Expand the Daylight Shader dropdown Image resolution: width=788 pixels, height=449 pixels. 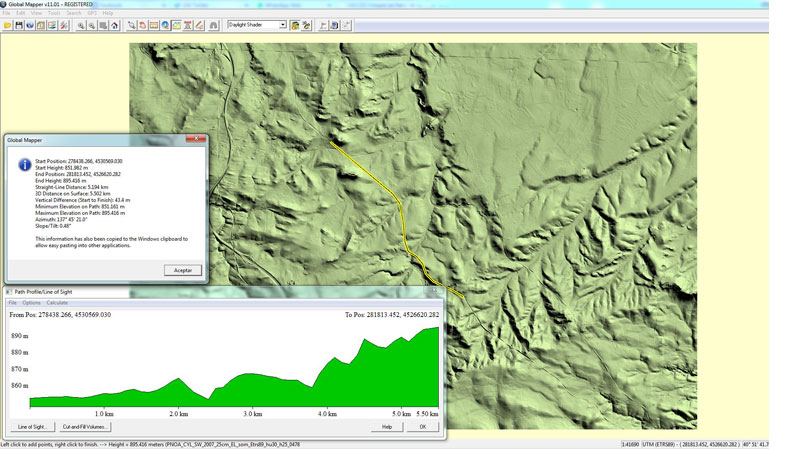pos(282,25)
